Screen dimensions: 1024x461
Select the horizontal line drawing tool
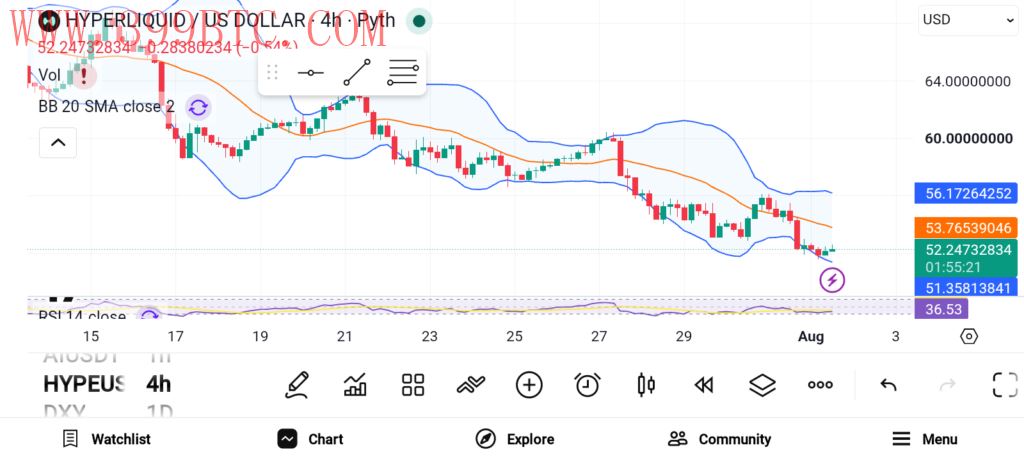click(310, 72)
